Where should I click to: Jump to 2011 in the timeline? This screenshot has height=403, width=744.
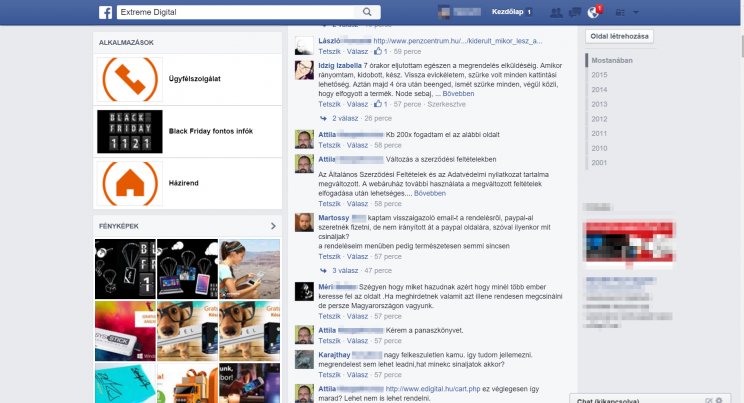click(599, 134)
